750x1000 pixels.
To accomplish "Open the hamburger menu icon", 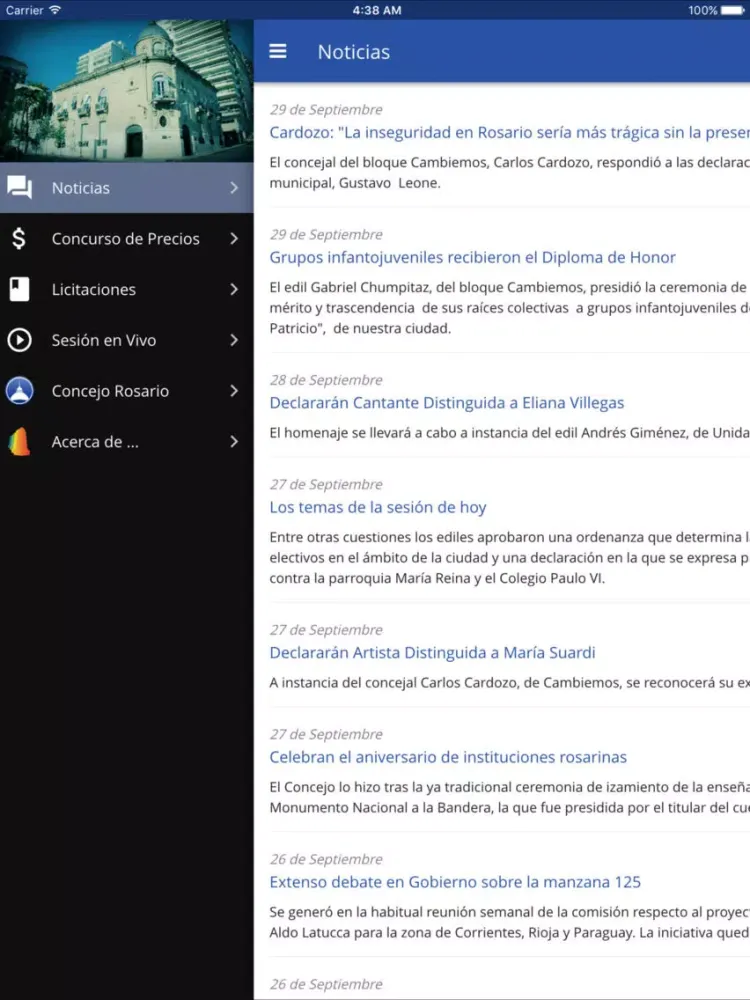I will pyautogui.click(x=277, y=52).
